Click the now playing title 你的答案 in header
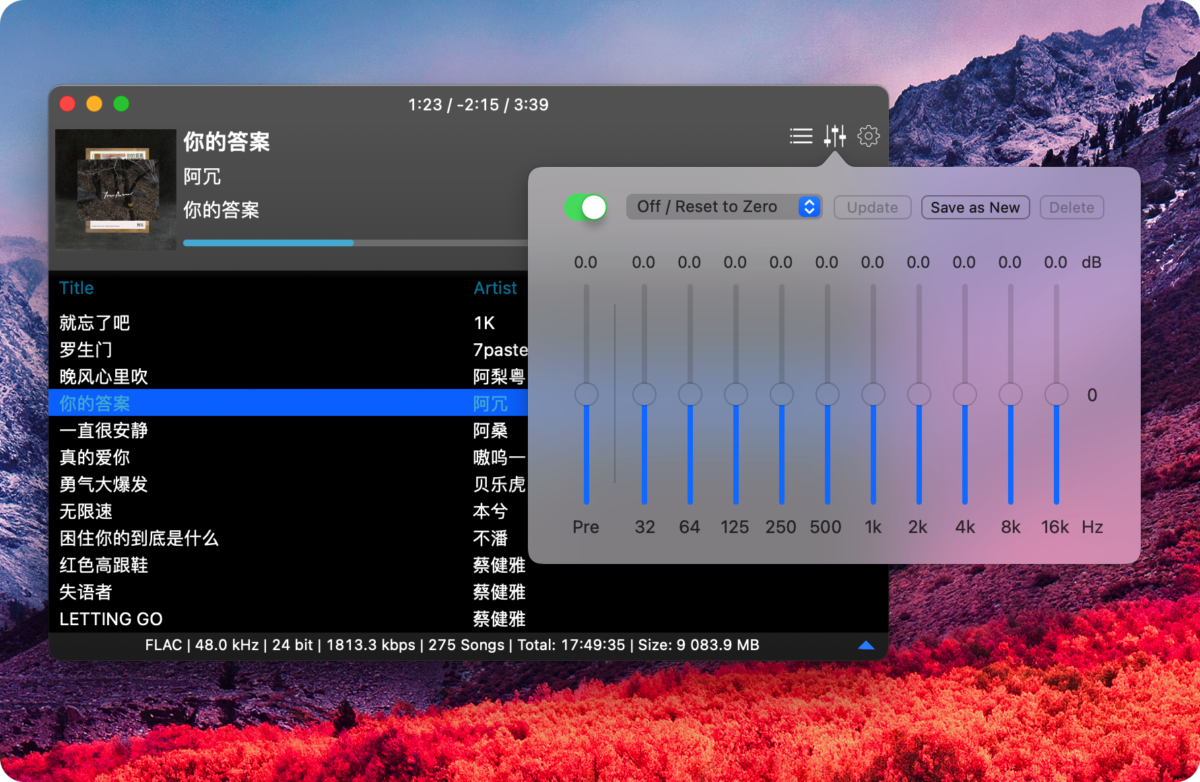This screenshot has height=782, width=1200. tap(227, 142)
